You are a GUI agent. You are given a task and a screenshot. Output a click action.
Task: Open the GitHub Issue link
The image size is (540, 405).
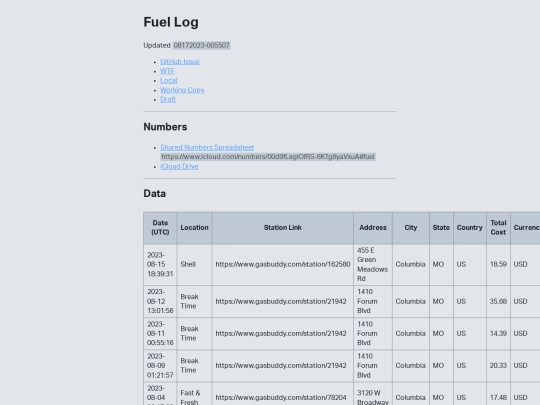(x=180, y=62)
